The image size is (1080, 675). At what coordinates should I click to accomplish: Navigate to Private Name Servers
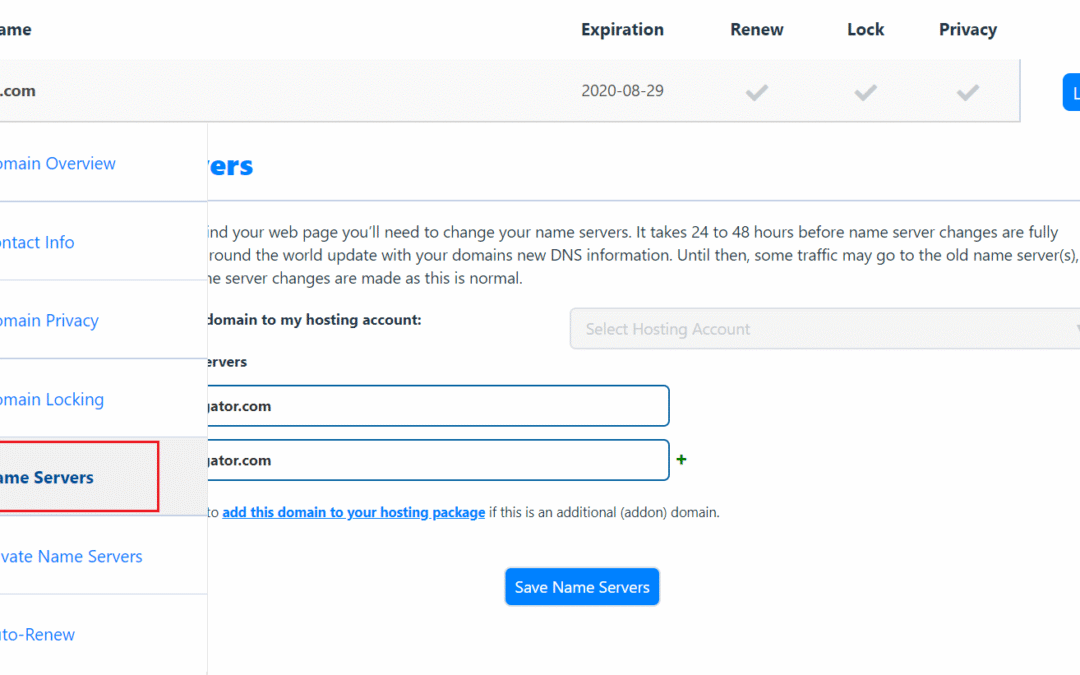pos(71,556)
